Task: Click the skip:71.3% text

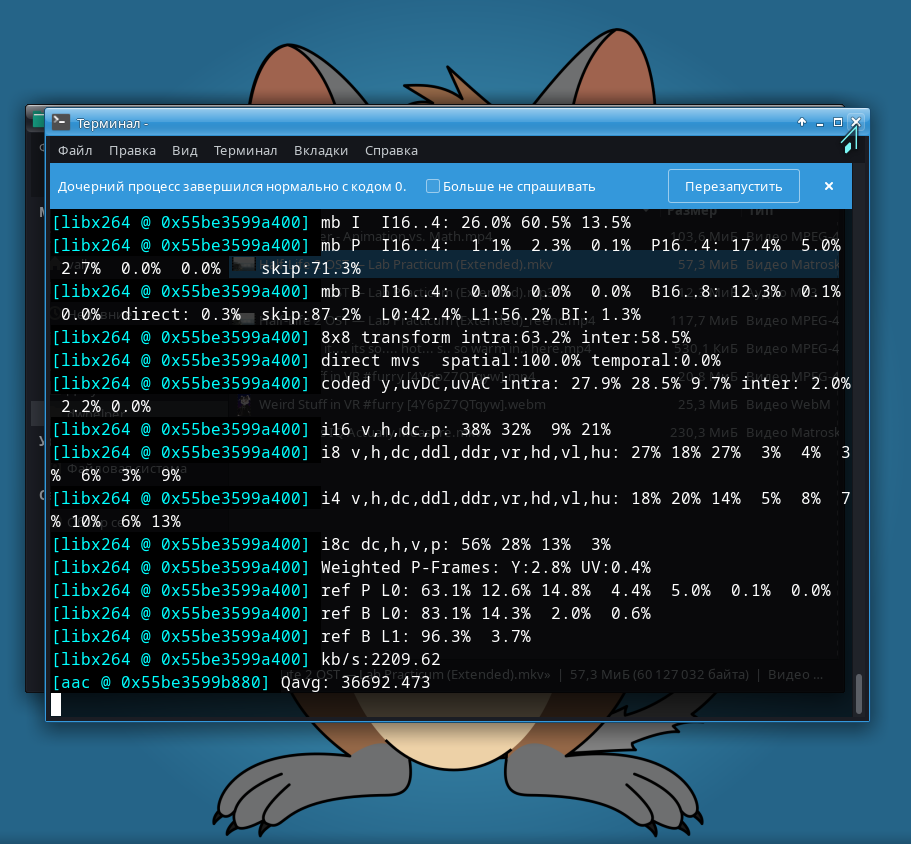Action: [x=311, y=268]
